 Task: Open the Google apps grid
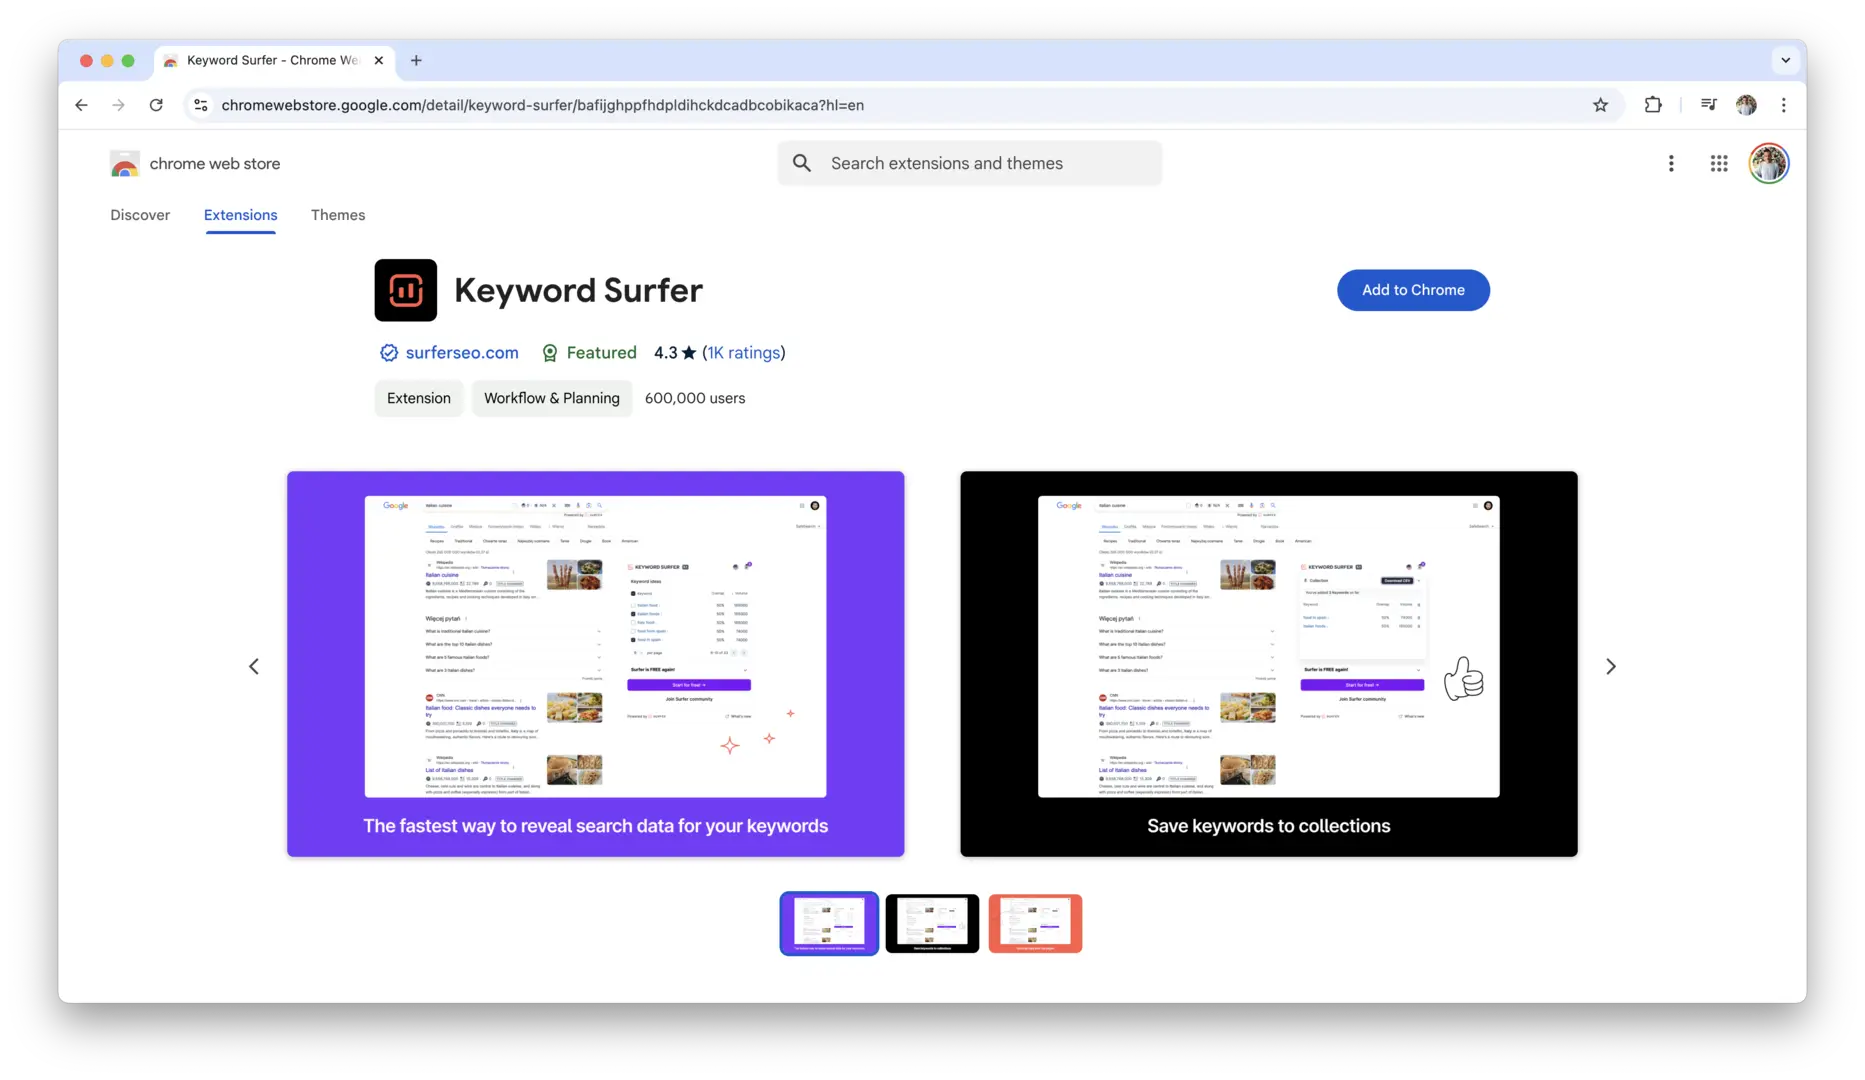[1719, 164]
